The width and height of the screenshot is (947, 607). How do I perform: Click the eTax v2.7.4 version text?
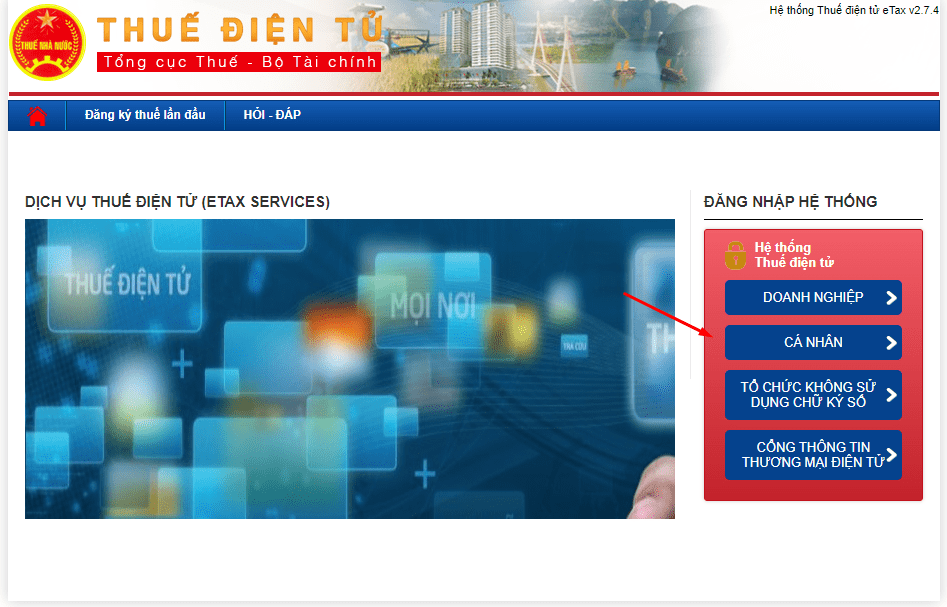coord(853,10)
